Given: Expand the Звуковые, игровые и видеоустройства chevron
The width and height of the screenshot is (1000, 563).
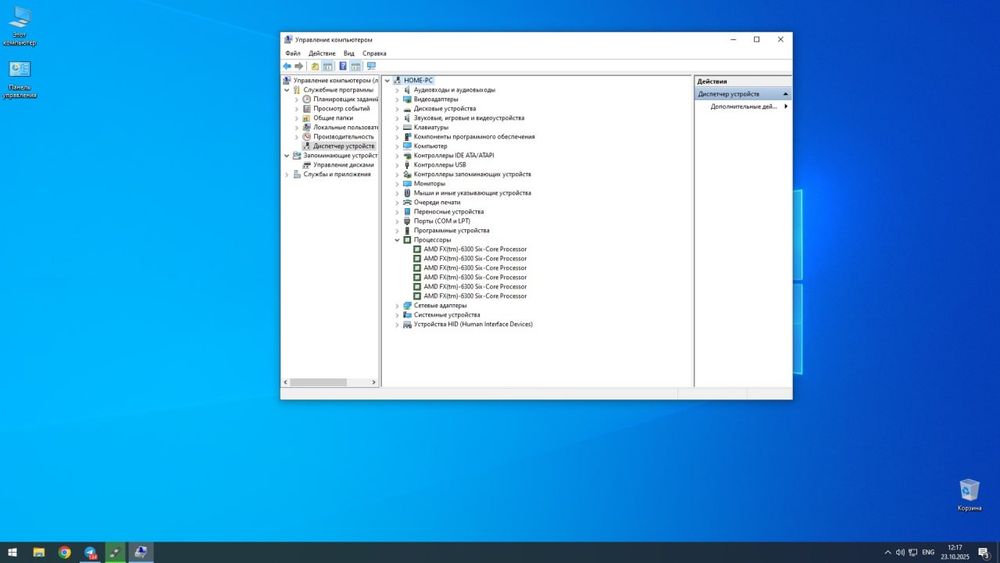Looking at the screenshot, I should pos(397,118).
